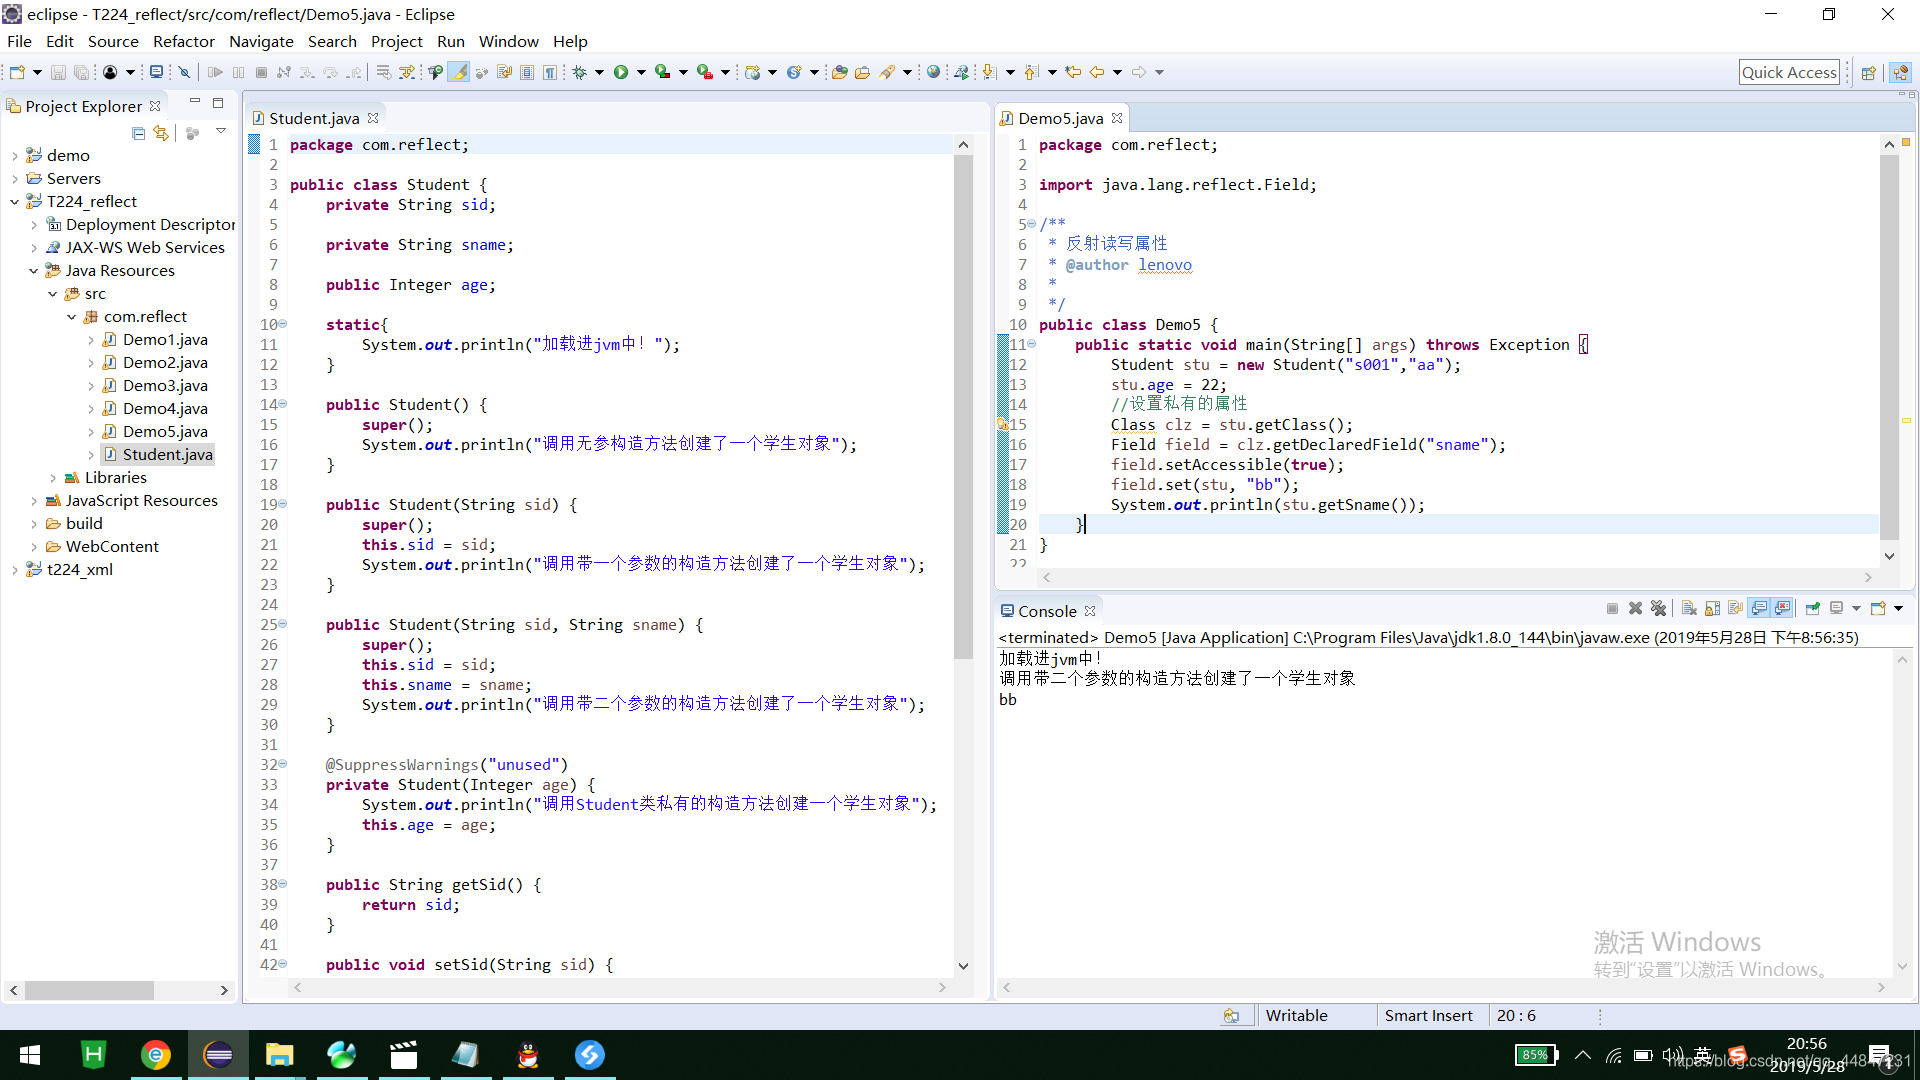Viewport: 1920px width, 1080px height.
Task: Click the Suspend debug icon
Action: click(238, 72)
